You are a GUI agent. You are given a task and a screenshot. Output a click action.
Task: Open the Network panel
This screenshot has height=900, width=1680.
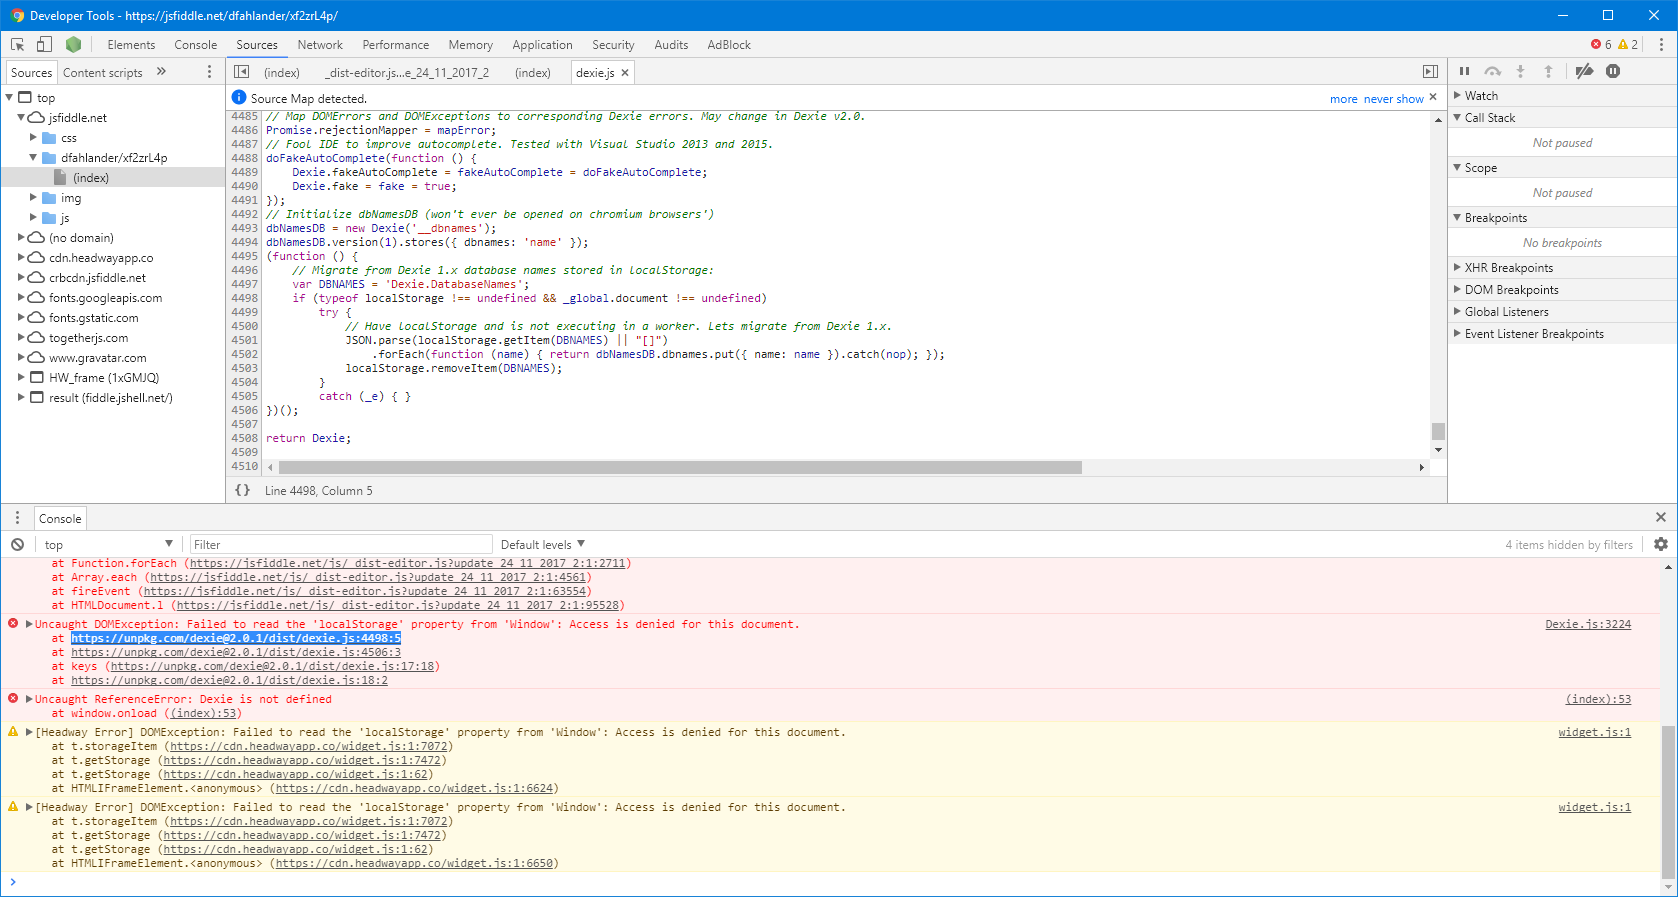[320, 45]
